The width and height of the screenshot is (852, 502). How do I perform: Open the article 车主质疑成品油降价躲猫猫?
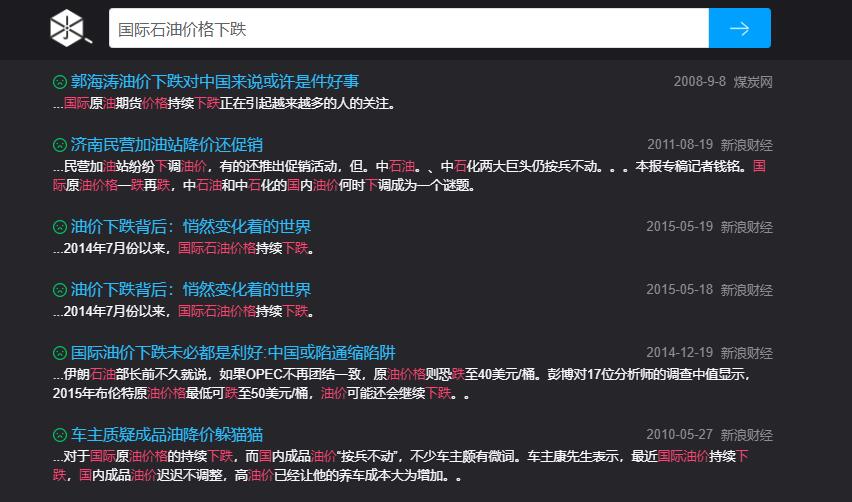tap(167, 435)
